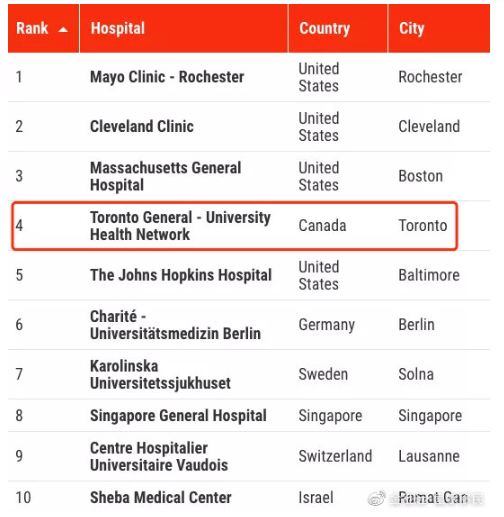
Task: Open Mayo Clinic - Rochester entry
Action: (167, 77)
